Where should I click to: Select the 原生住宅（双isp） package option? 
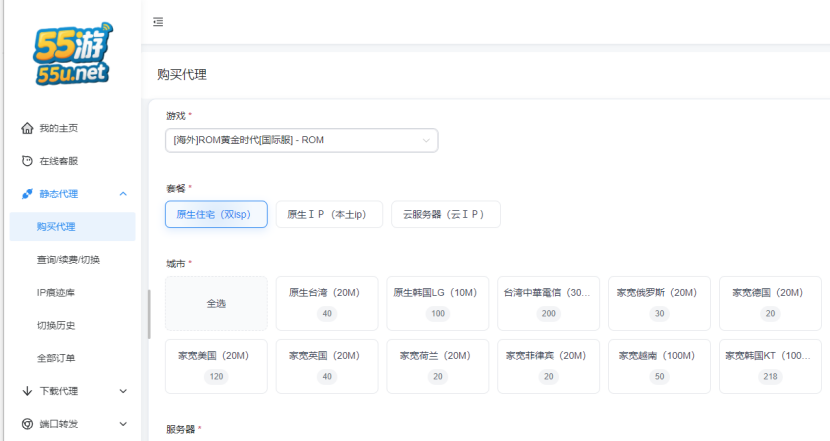(x=216, y=214)
